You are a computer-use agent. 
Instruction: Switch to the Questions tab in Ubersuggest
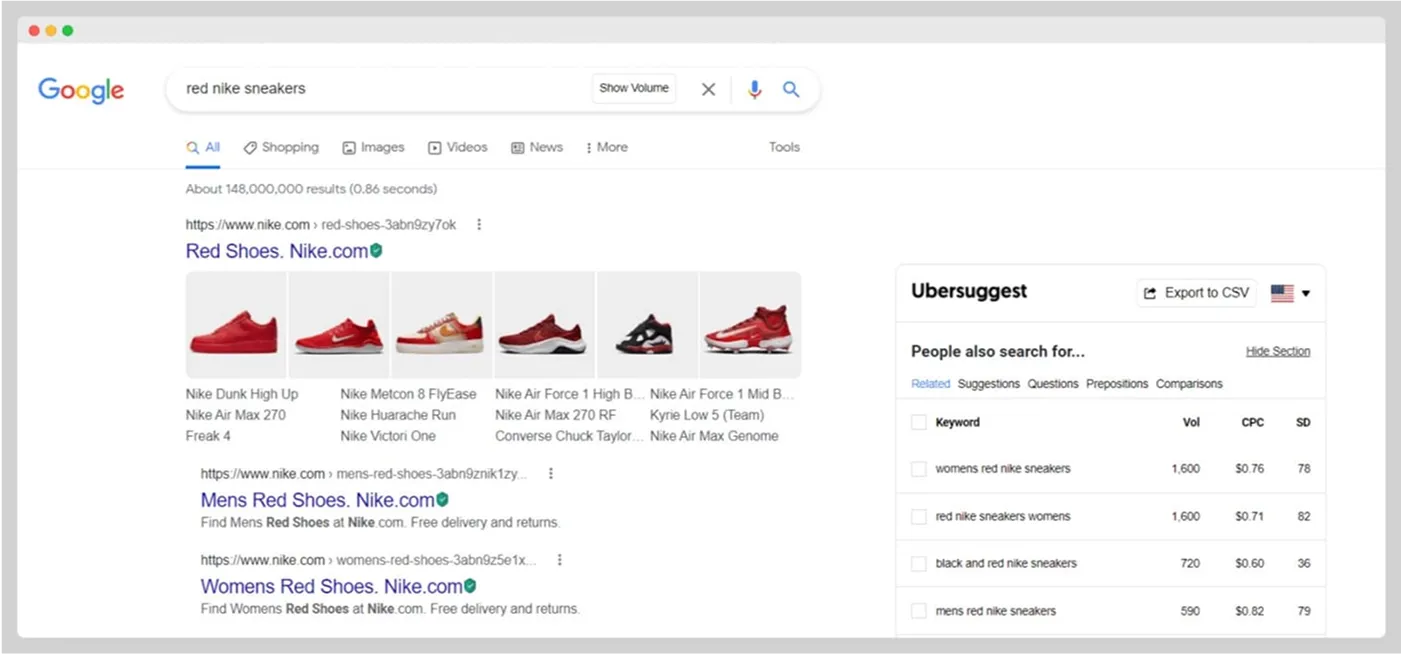[x=1052, y=383]
